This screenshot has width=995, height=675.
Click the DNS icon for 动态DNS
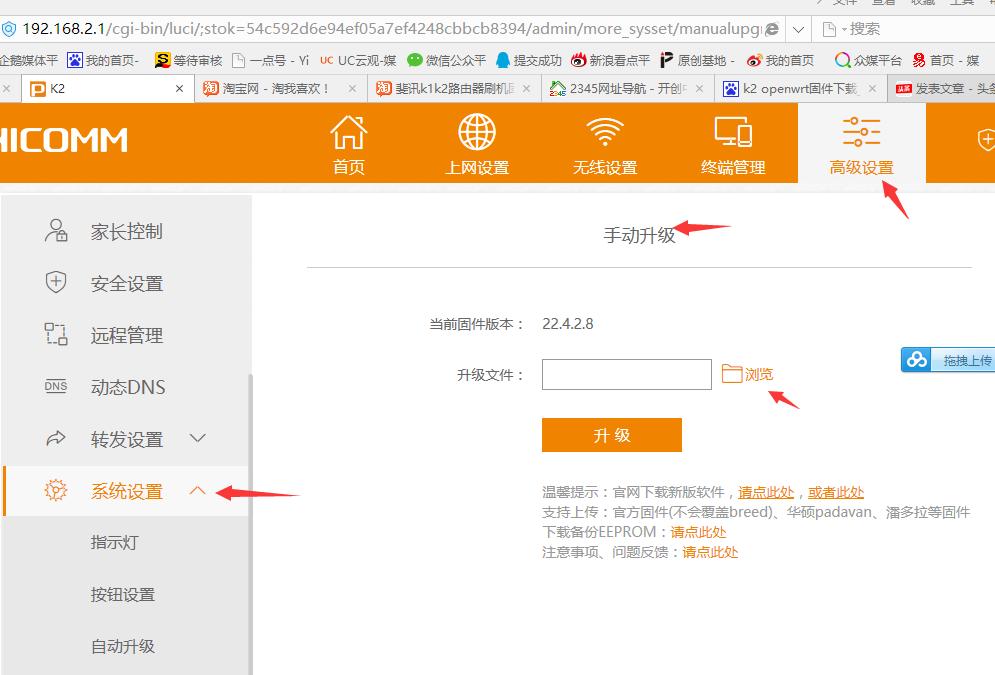point(54,387)
